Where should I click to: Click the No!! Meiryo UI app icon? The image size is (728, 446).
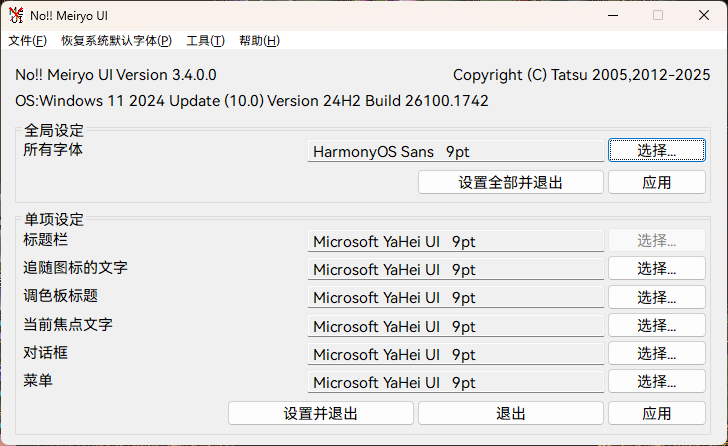tap(16, 15)
